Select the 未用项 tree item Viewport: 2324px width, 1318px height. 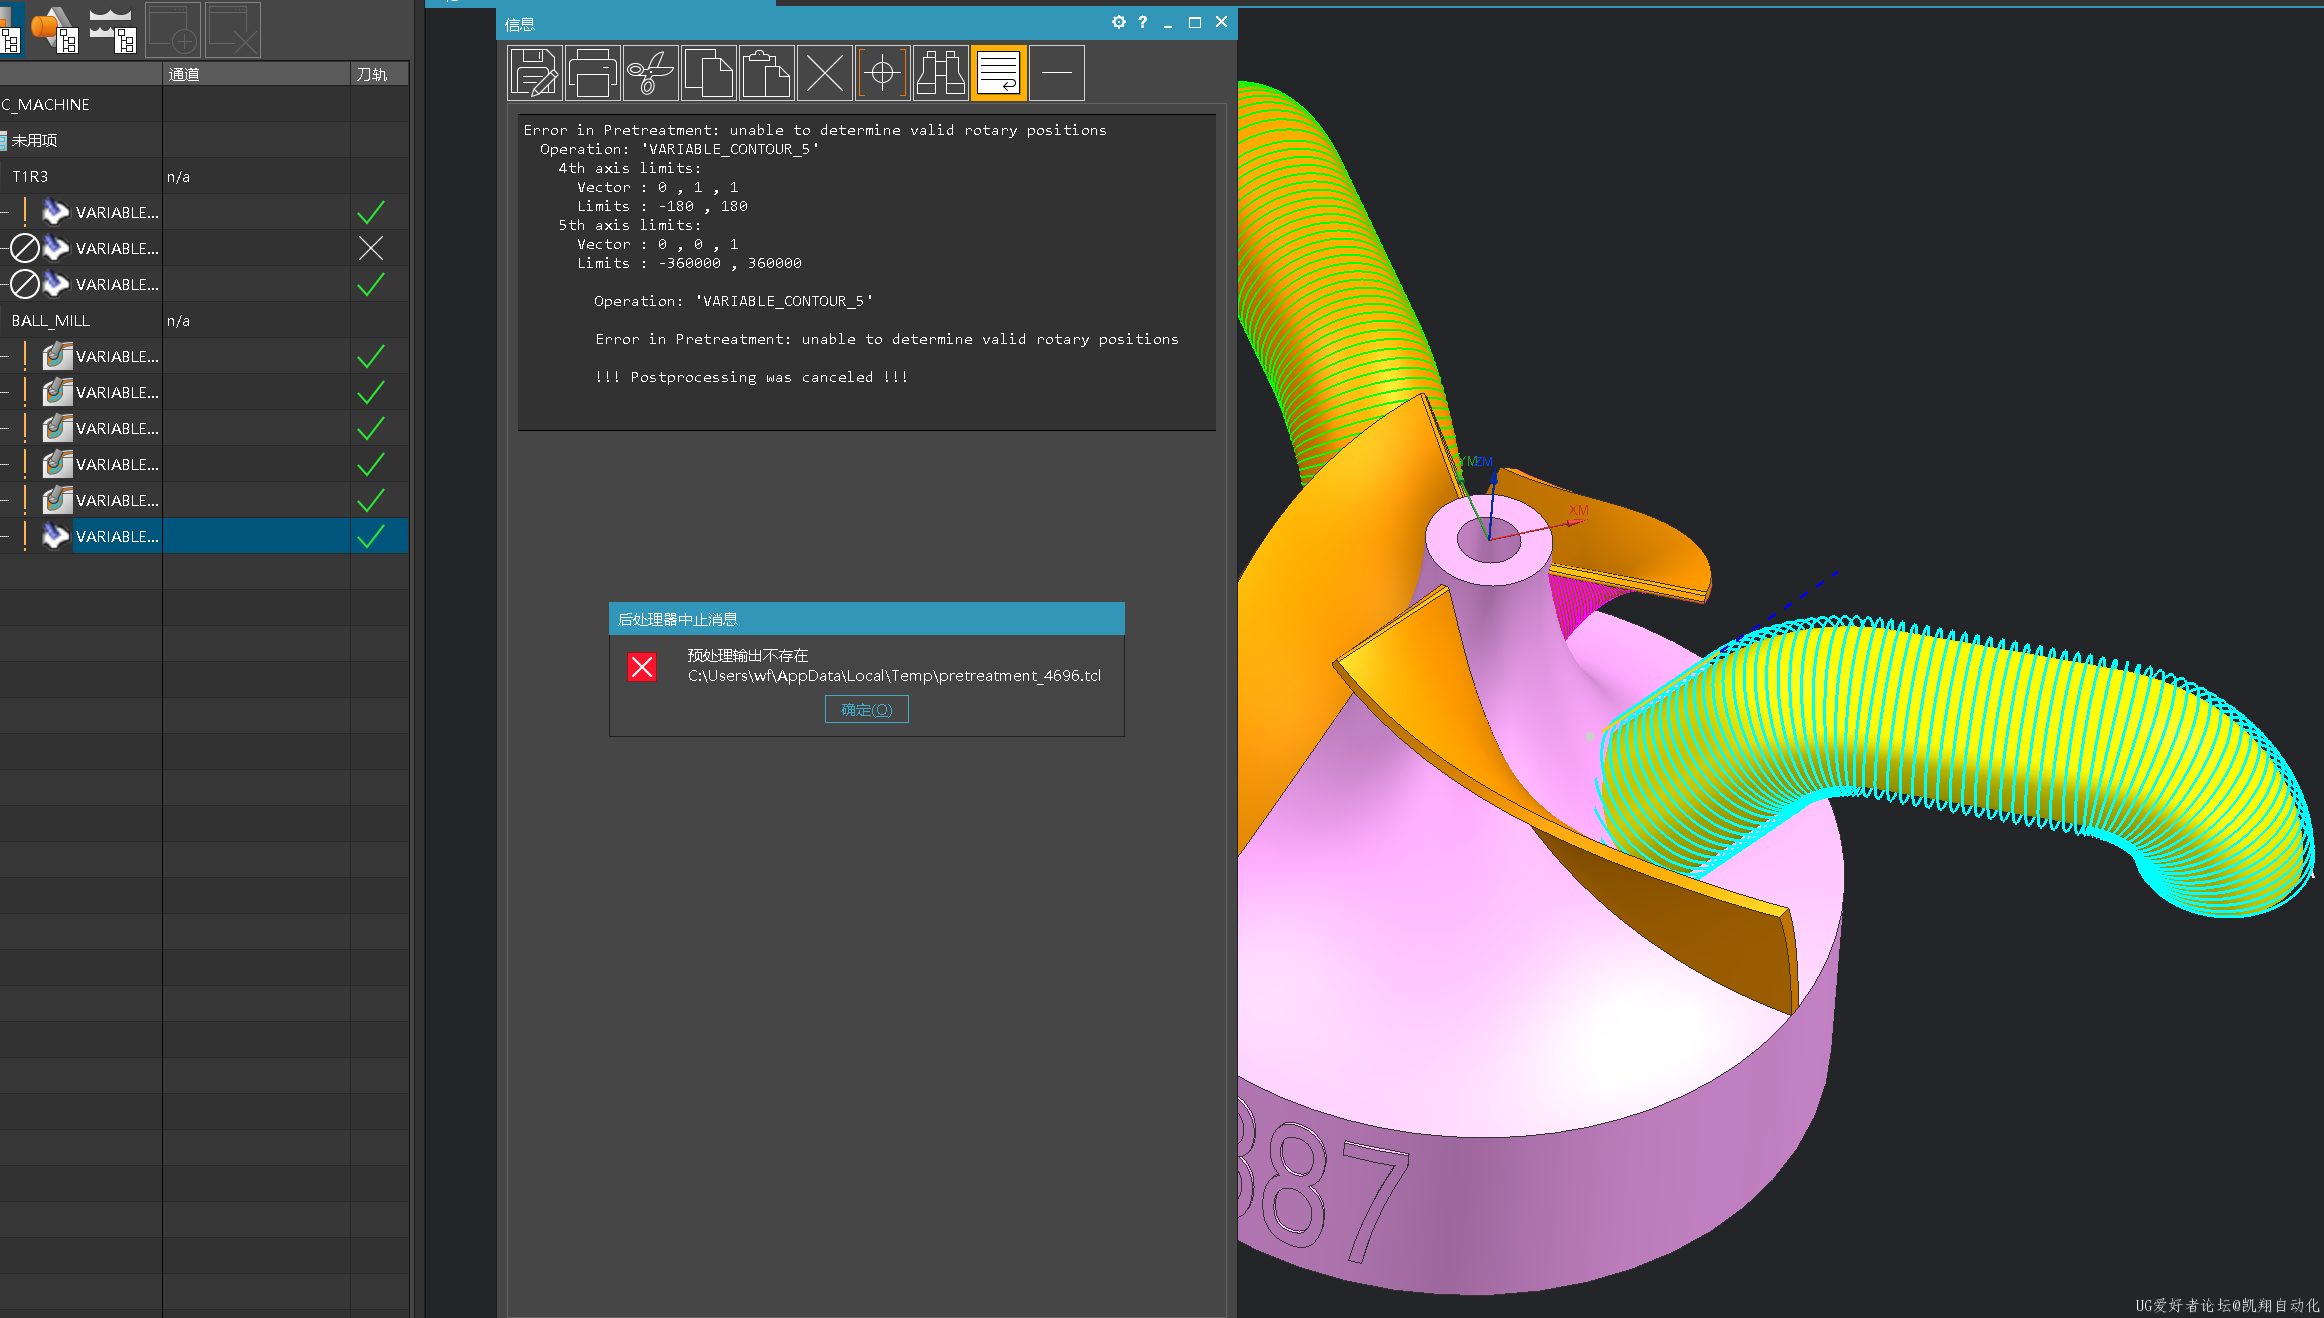pyautogui.click(x=34, y=141)
